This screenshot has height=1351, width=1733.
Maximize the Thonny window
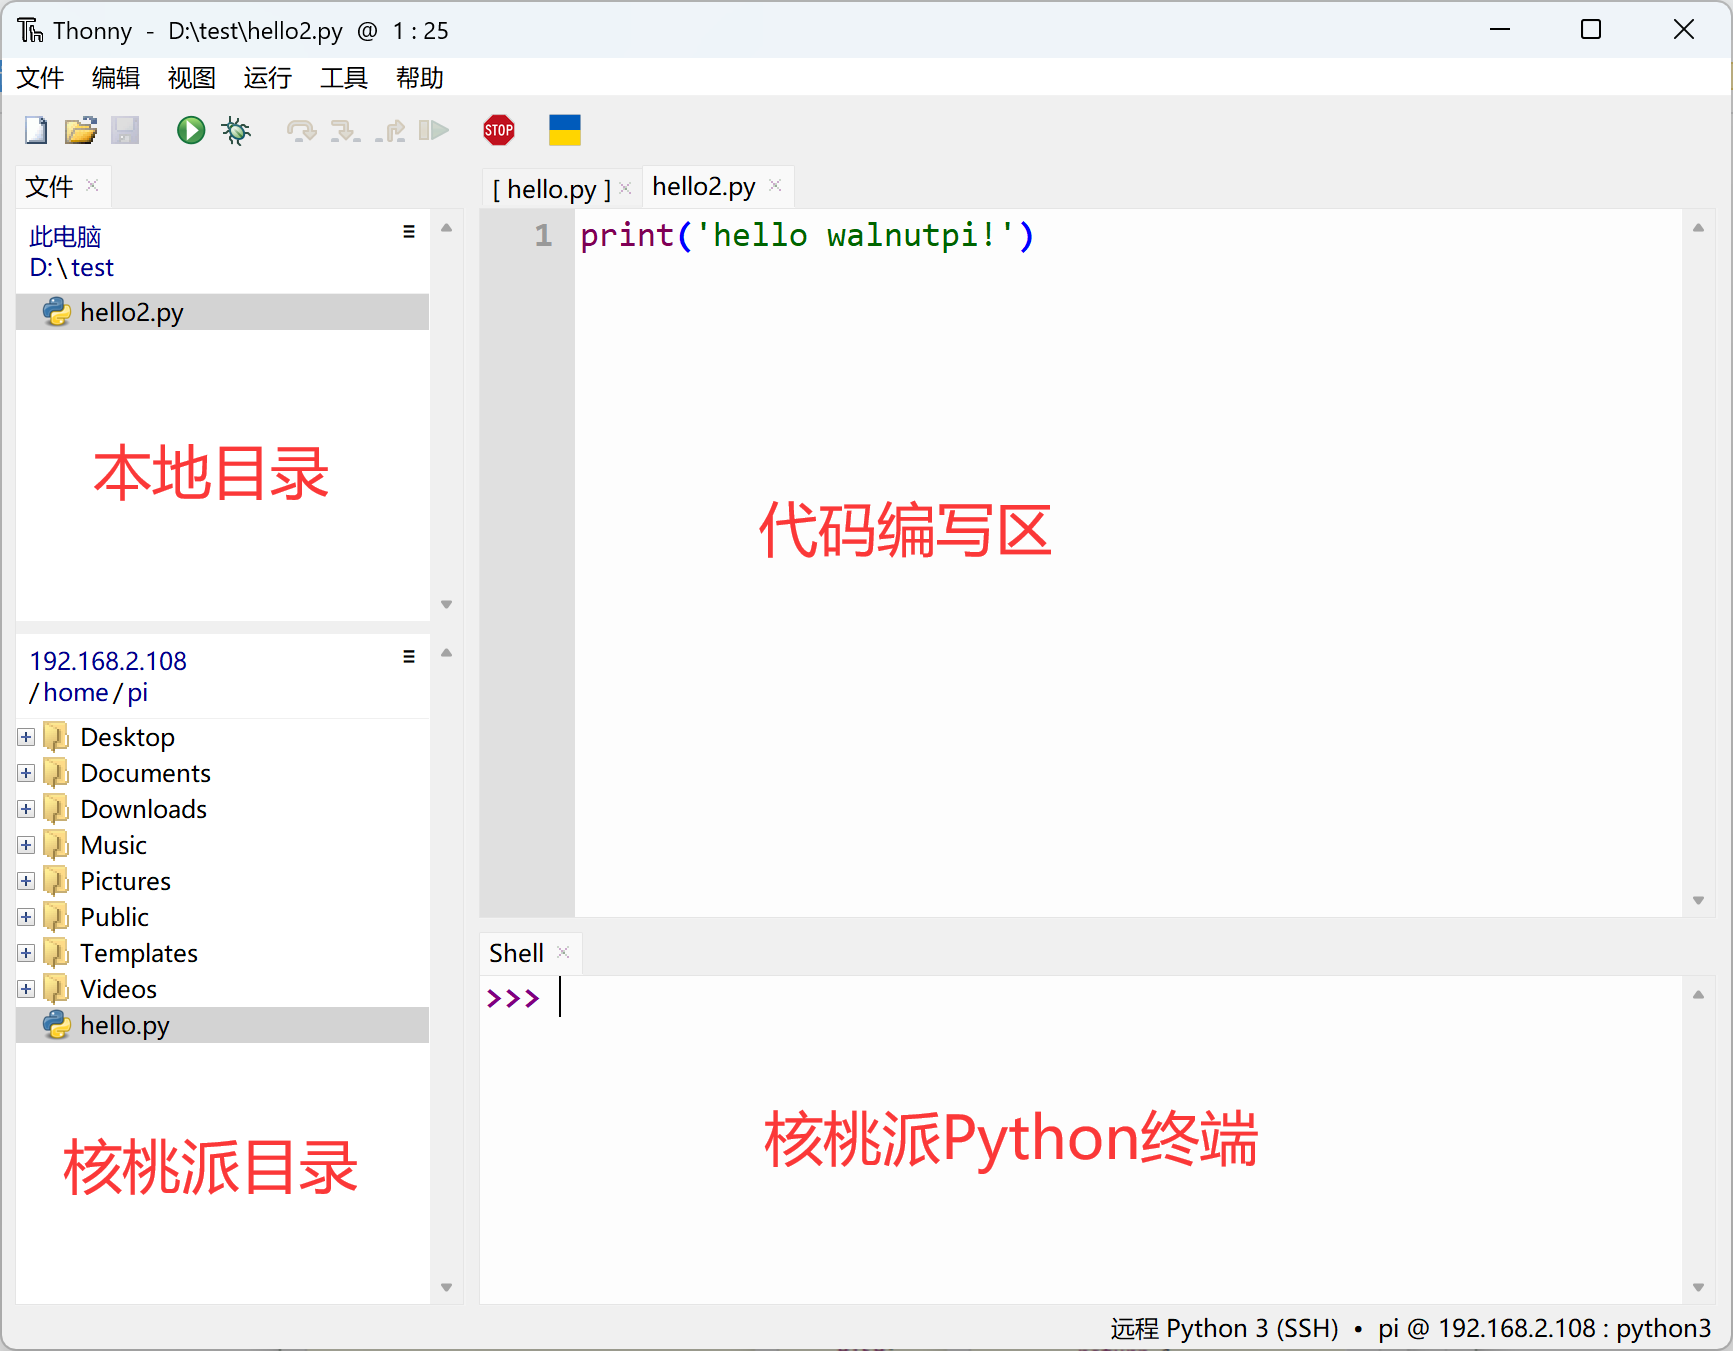point(1591,30)
